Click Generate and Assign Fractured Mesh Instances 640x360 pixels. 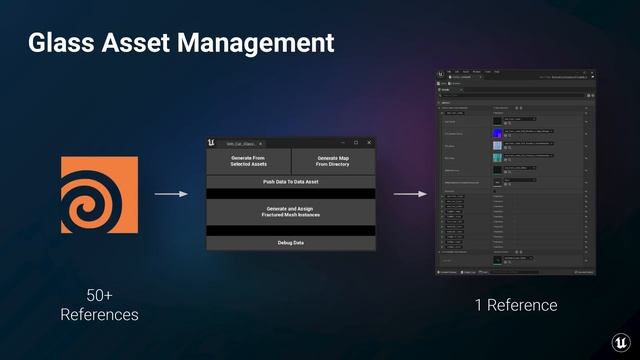291,211
